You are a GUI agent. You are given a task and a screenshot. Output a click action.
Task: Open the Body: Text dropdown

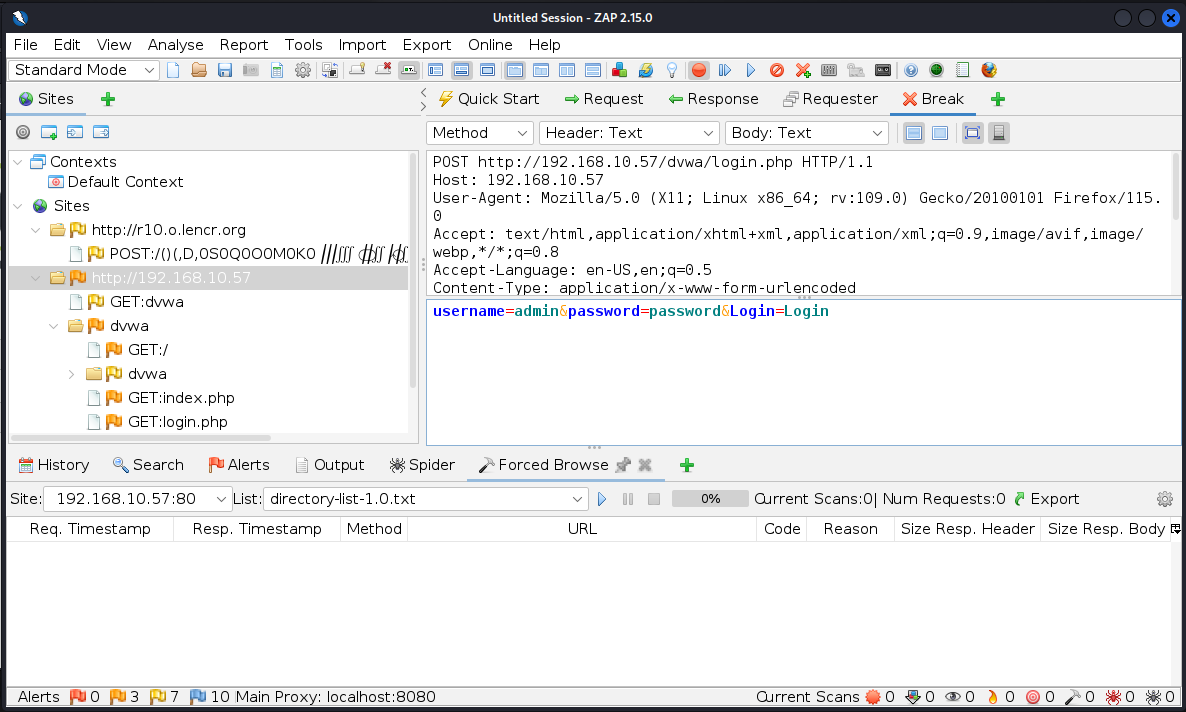click(x=806, y=133)
